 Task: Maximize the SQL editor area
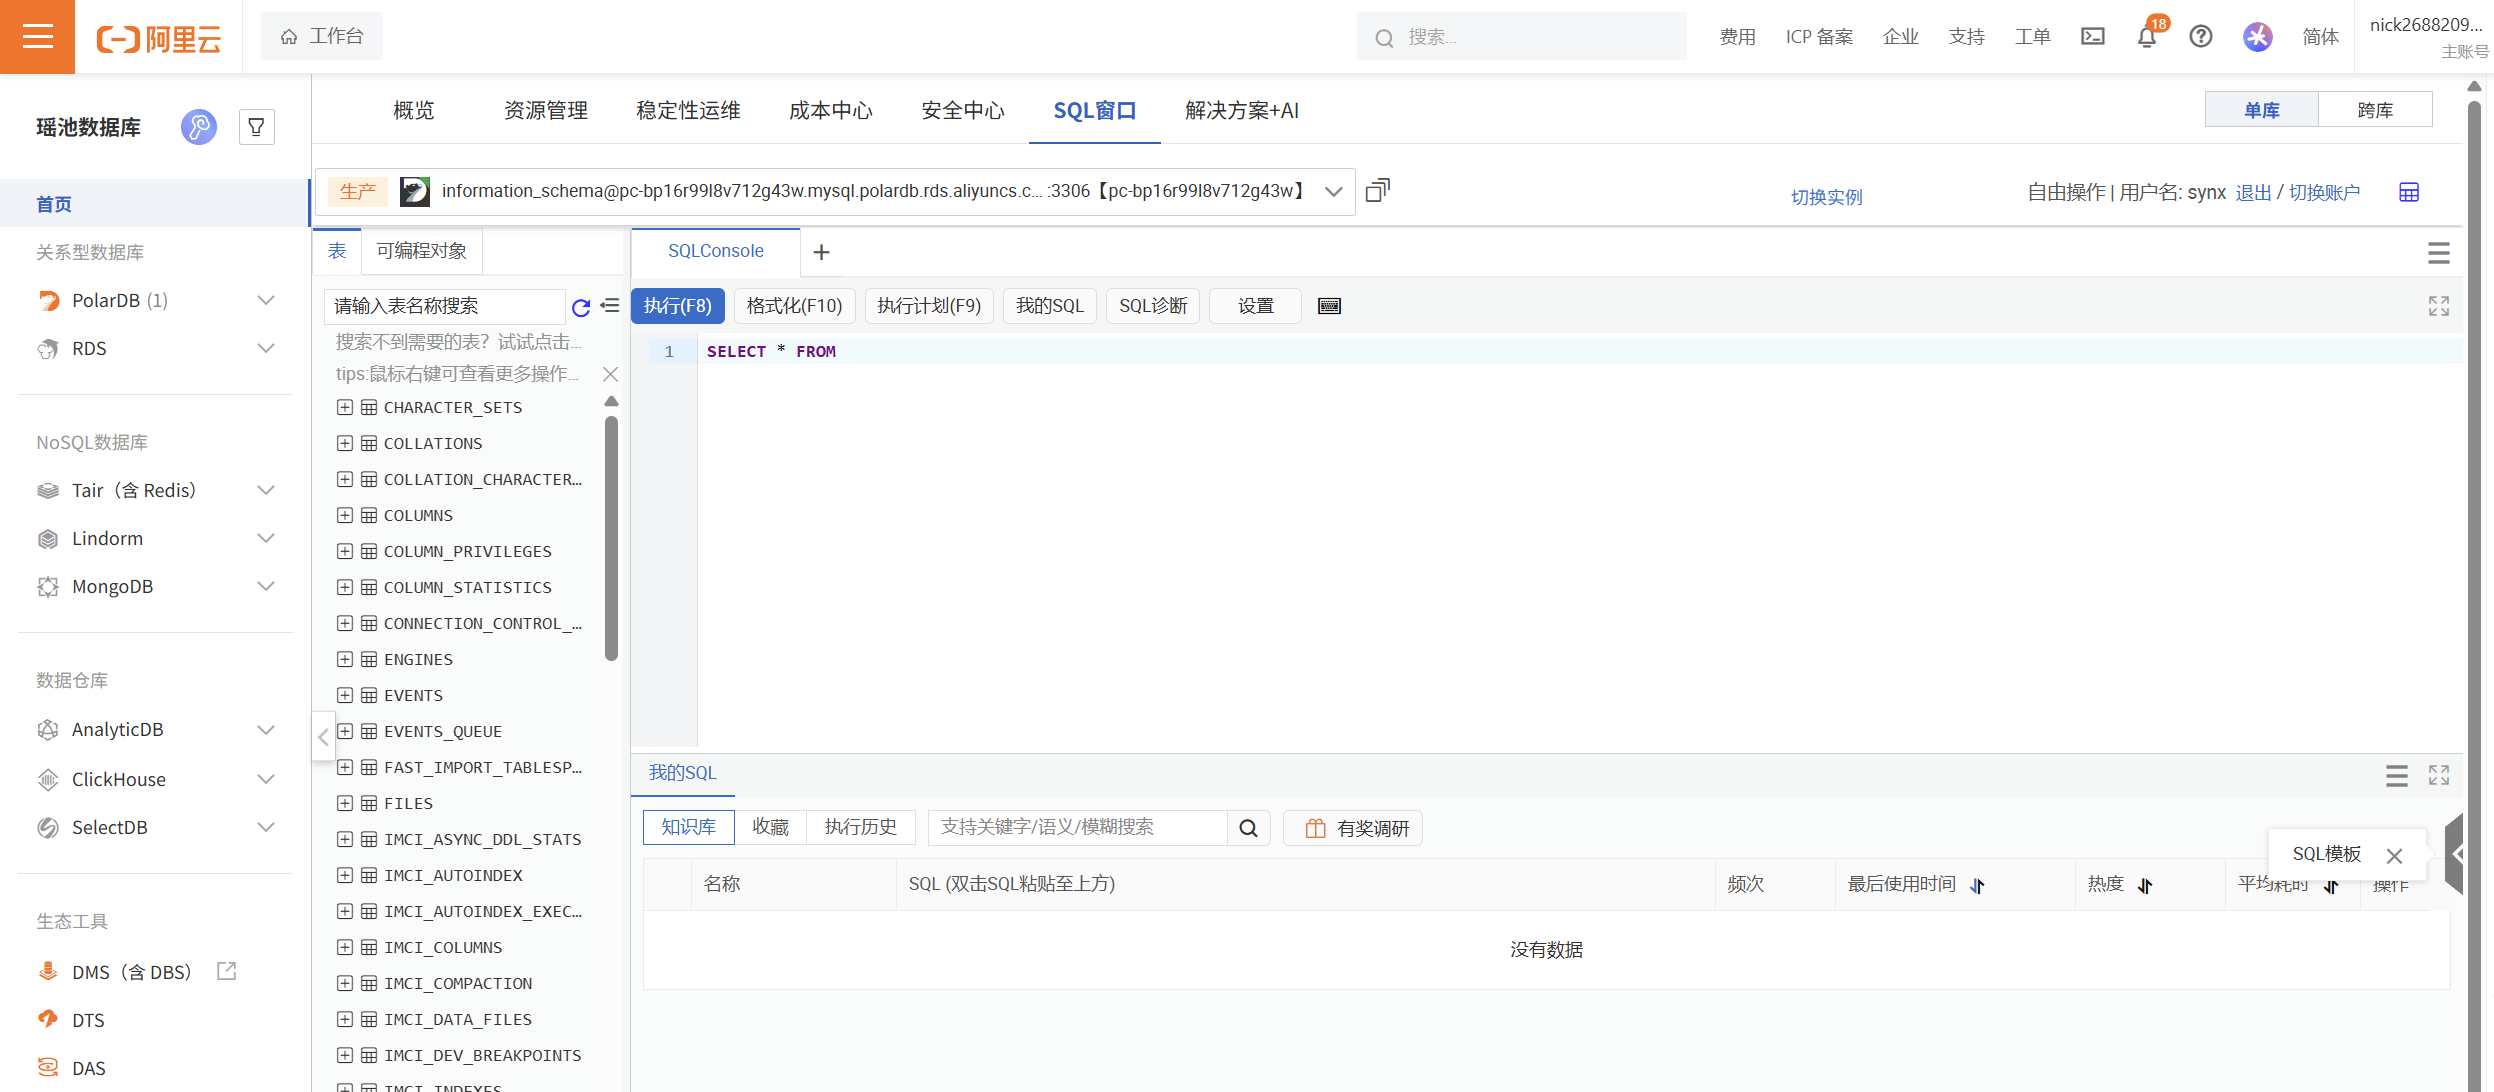point(2439,306)
